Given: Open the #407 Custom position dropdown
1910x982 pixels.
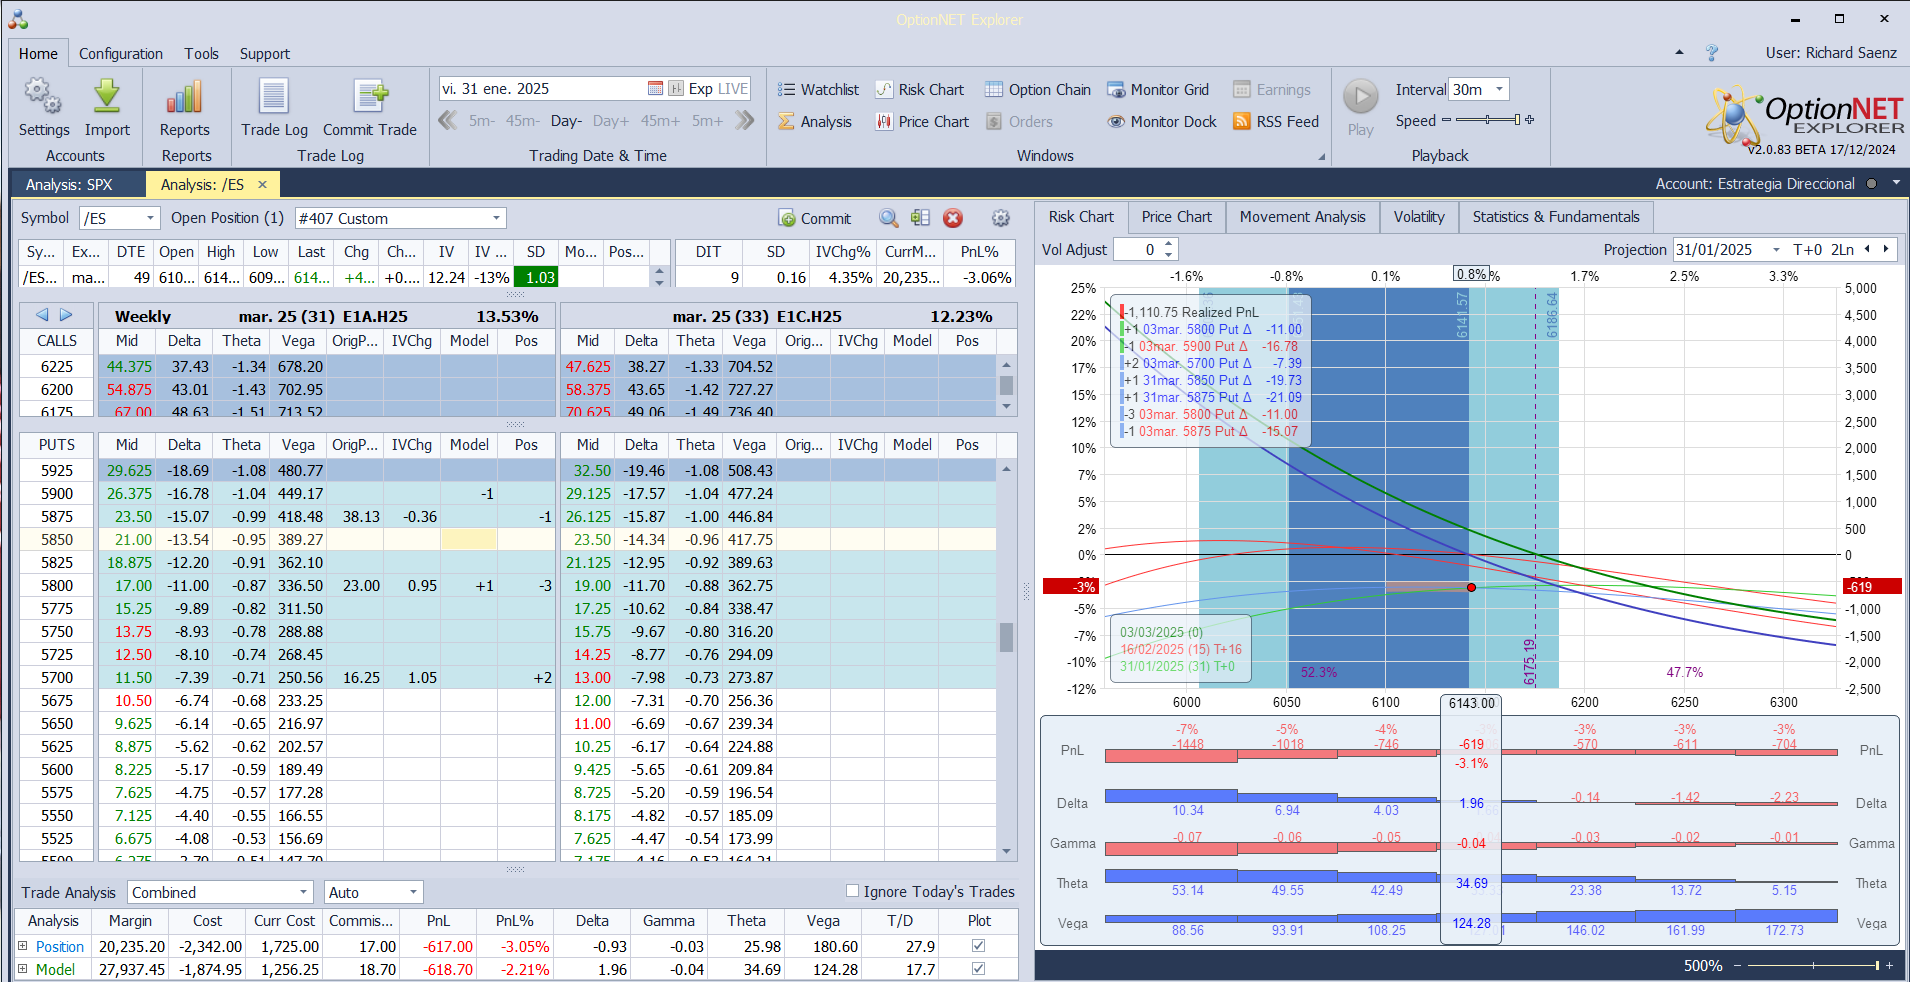Looking at the screenshot, I should pos(496,218).
